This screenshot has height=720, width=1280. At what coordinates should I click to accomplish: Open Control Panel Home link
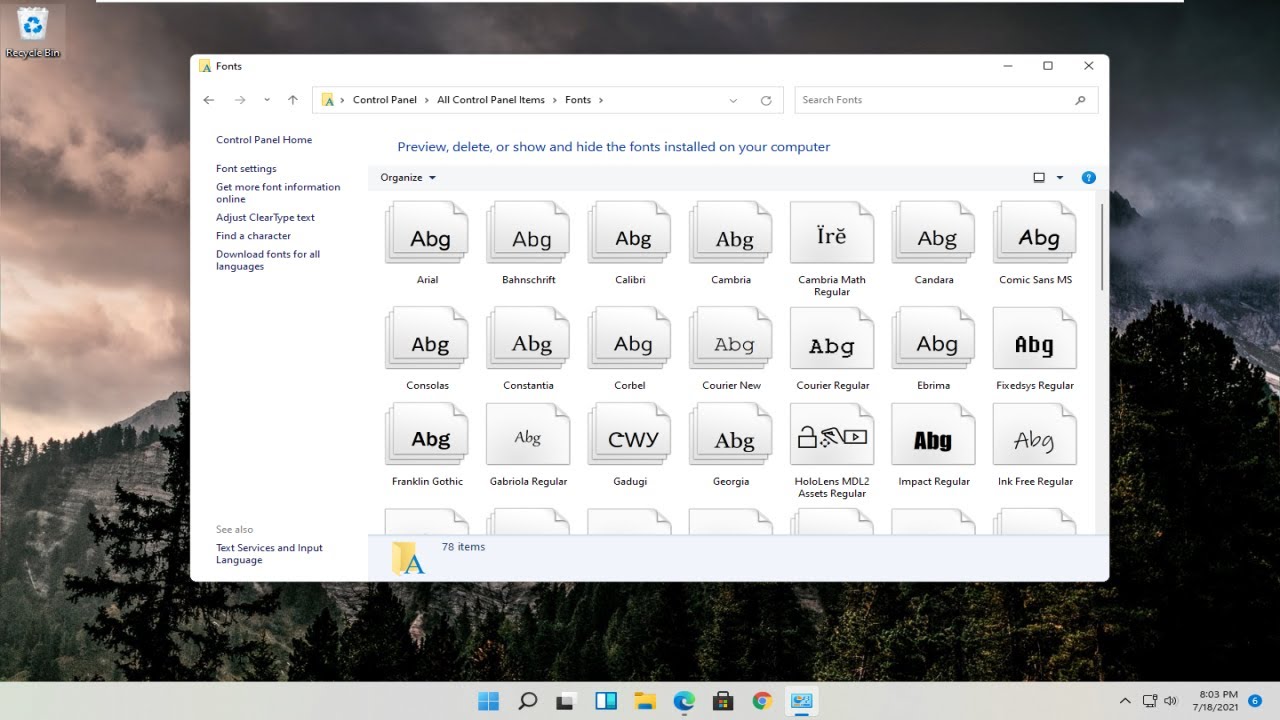coord(264,140)
